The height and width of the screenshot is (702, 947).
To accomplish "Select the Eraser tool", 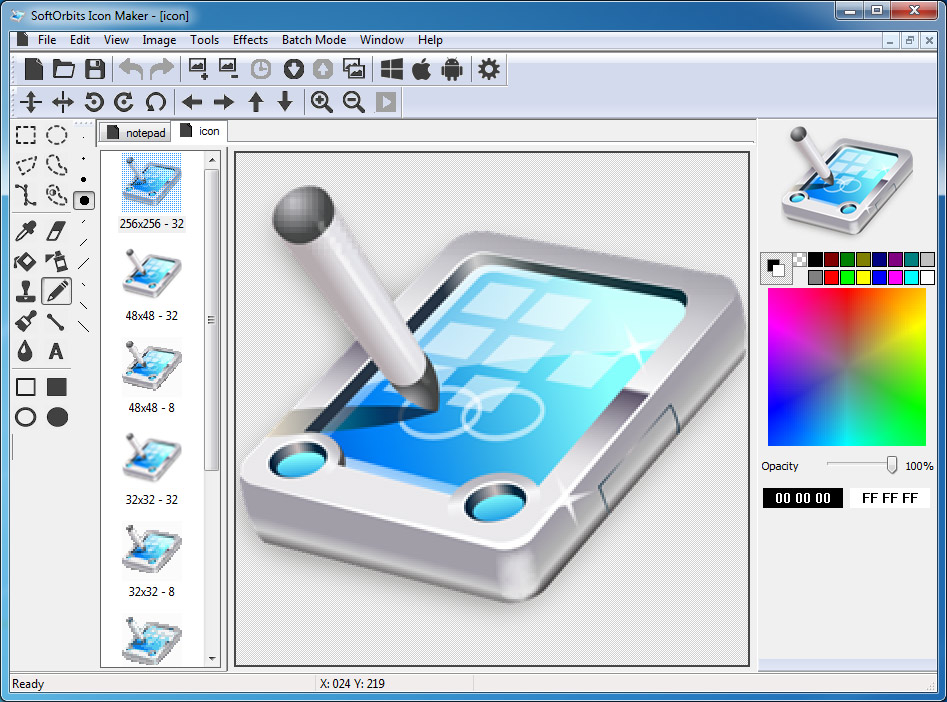I will 56,232.
